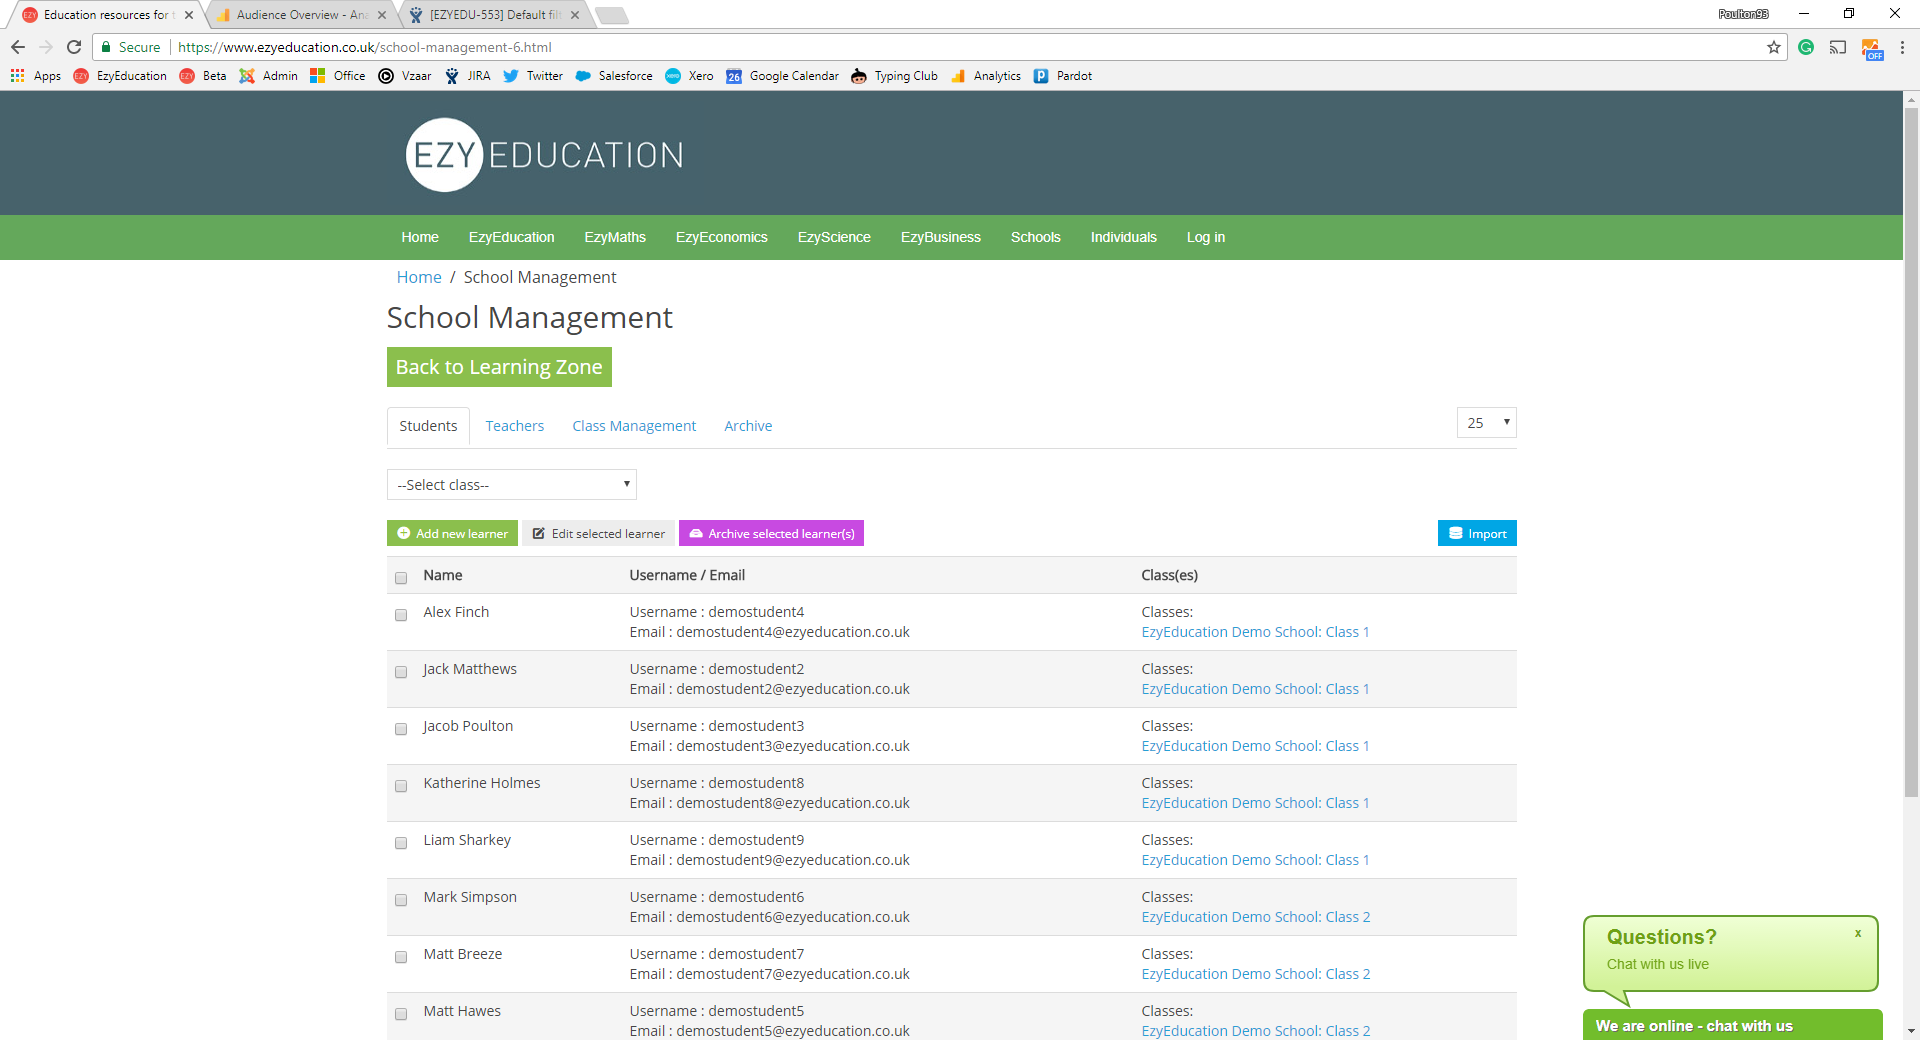Toggle the select-all checkbox in header

401,578
